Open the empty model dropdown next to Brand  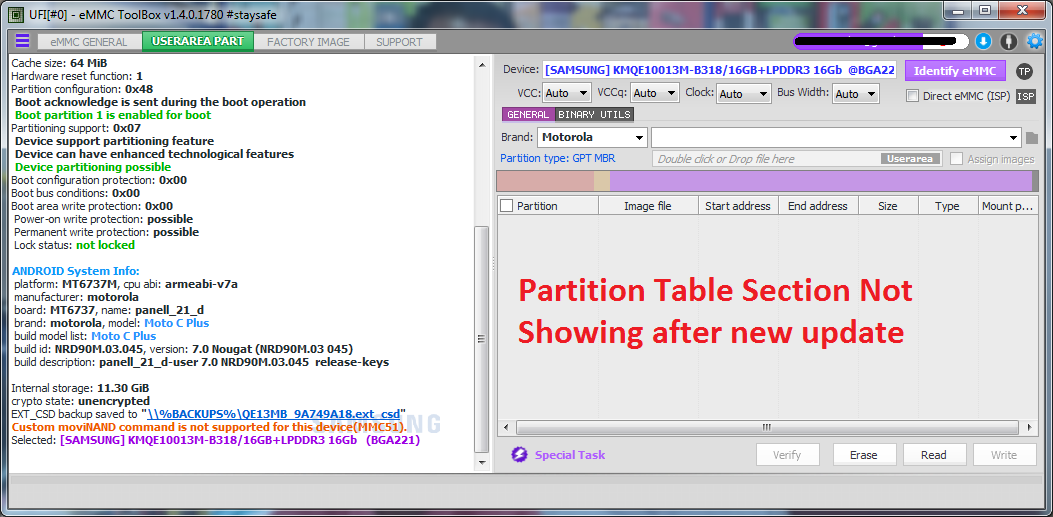pos(836,138)
